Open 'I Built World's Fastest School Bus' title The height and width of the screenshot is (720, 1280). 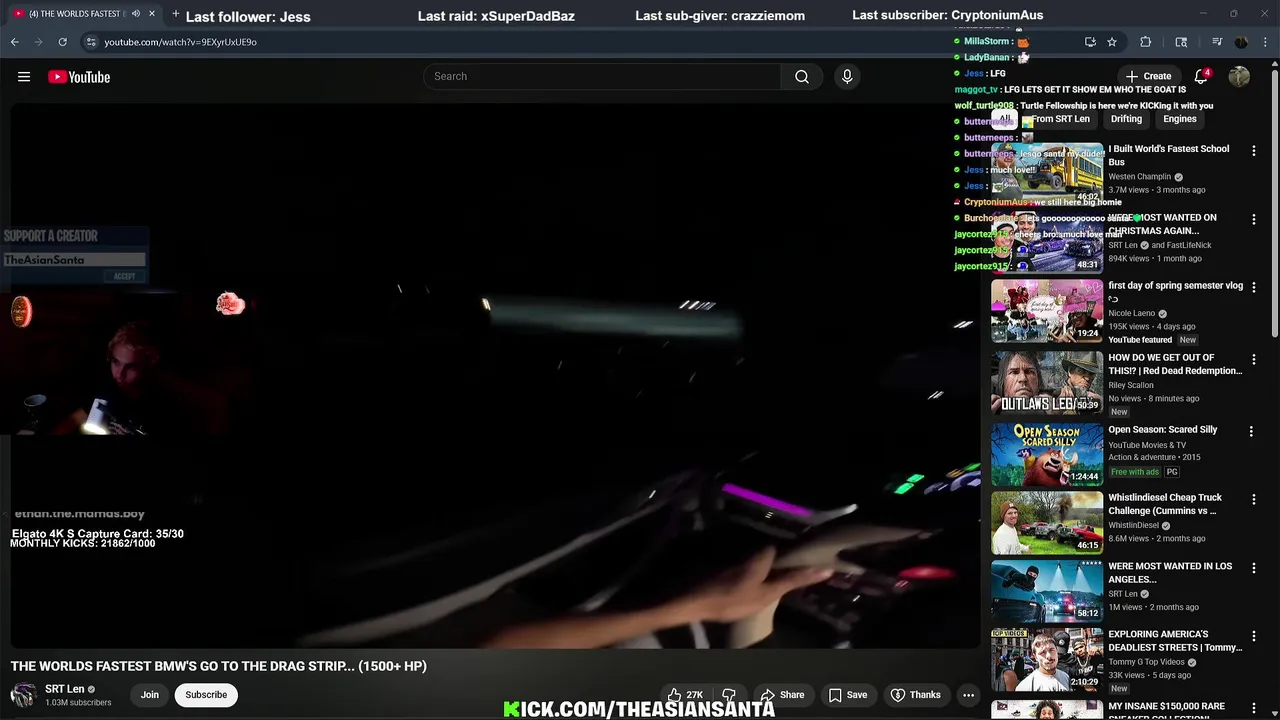1168,155
